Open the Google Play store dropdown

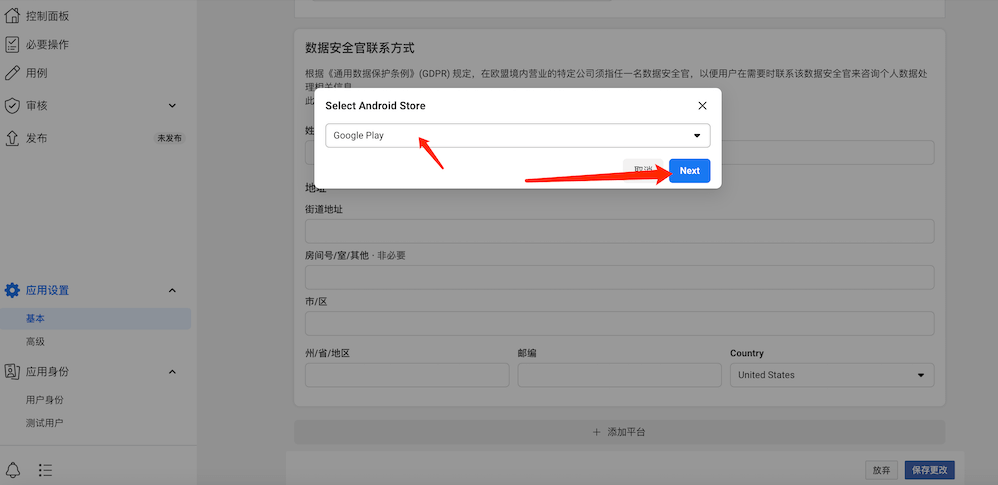pyautogui.click(x=517, y=136)
